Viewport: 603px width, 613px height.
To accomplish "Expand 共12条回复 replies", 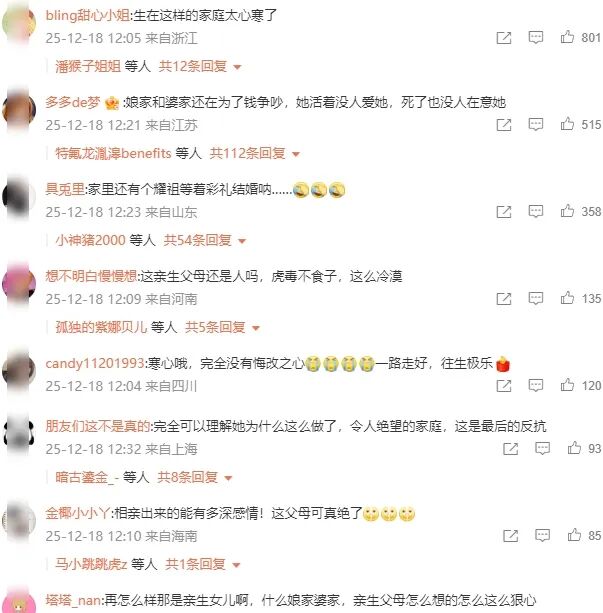I will (x=200, y=66).
